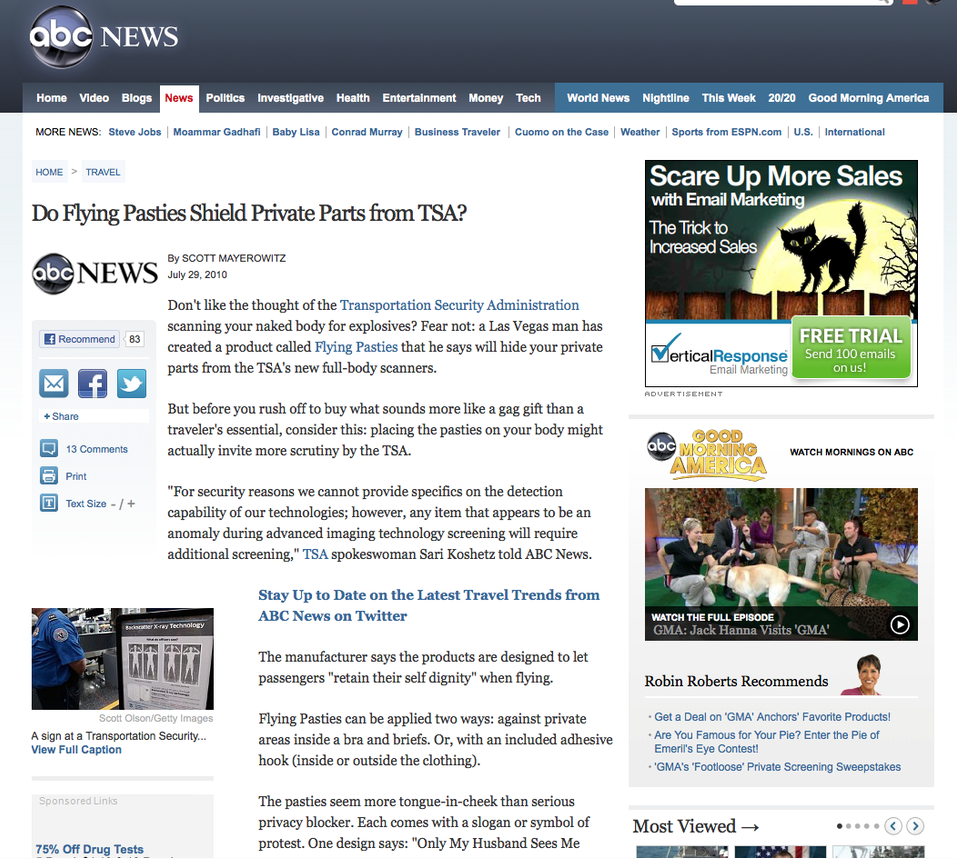The image size is (957, 859).
Task: Decrease text size with minus sign
Action: [x=113, y=504]
